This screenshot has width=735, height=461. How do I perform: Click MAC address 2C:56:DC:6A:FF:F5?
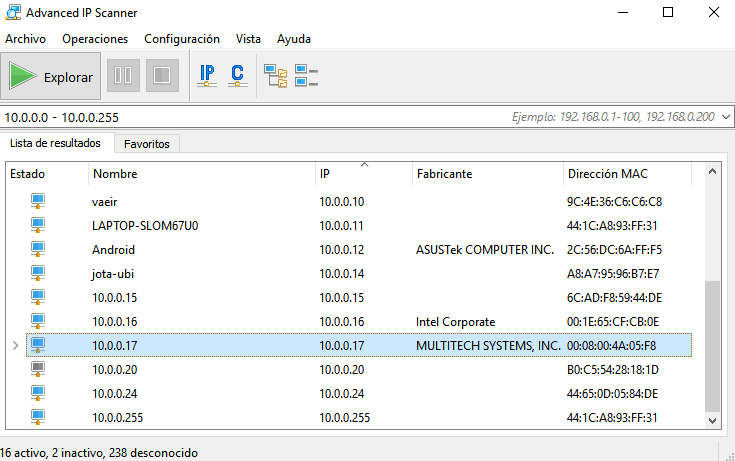tap(615, 249)
